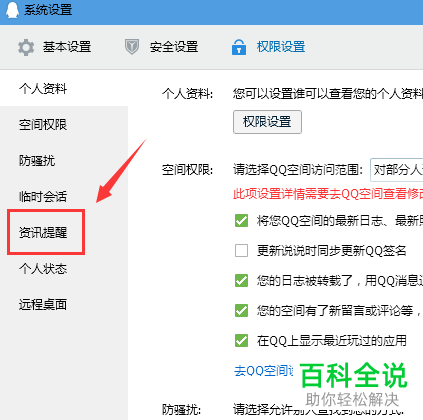Viewport: 423px width, 420px height.
Task: Toggle 您的空间有了新留言或评论 checkbox
Action: [x=241, y=311]
